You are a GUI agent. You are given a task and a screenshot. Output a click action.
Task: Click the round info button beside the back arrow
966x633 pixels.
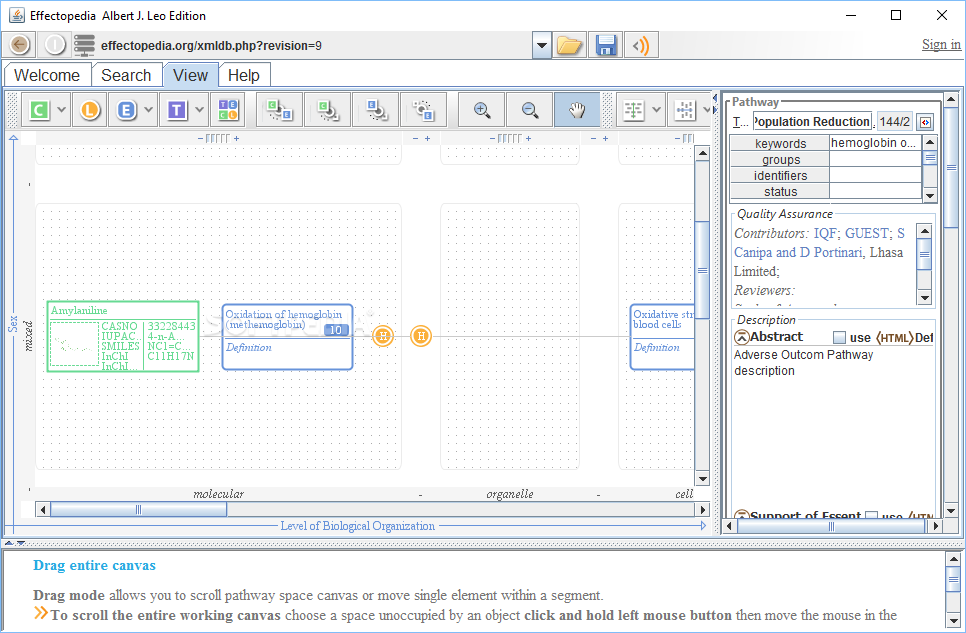55,45
